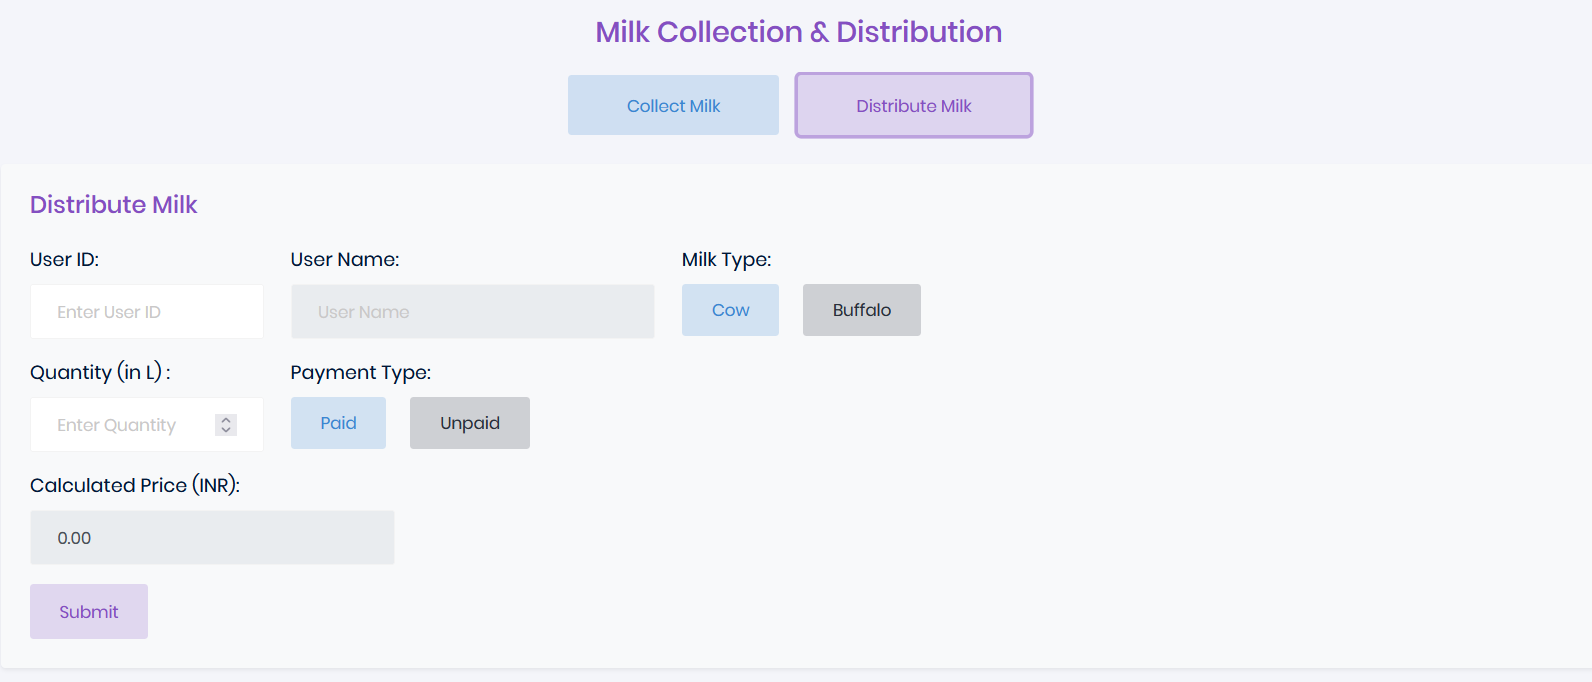This screenshot has width=1592, height=682.
Task: Click the quantity spinner controls
Action: [227, 424]
